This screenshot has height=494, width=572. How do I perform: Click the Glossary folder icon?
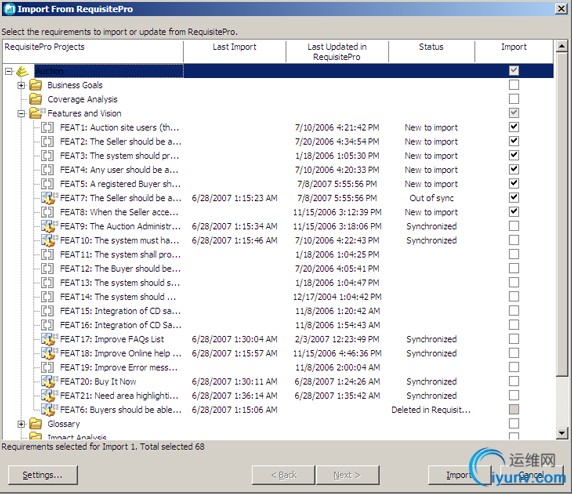tap(35, 424)
